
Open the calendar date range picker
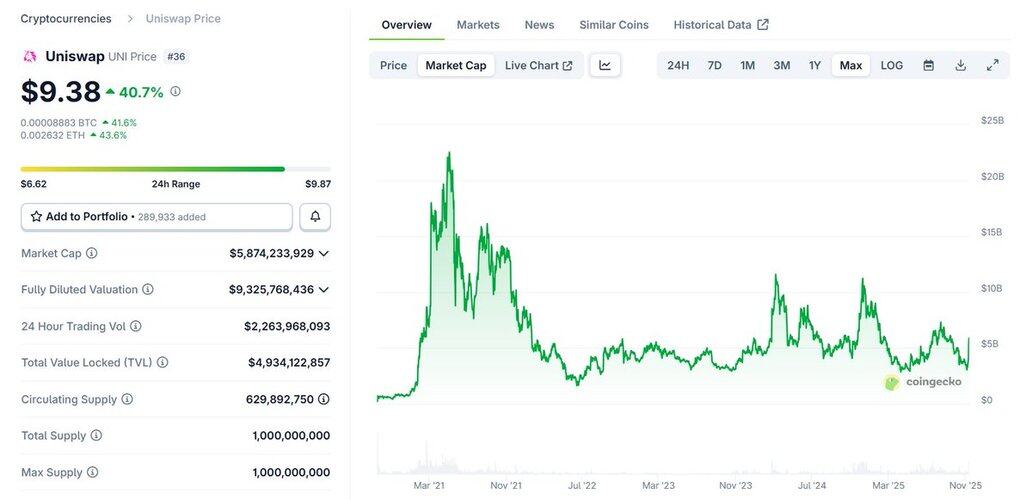tap(928, 65)
